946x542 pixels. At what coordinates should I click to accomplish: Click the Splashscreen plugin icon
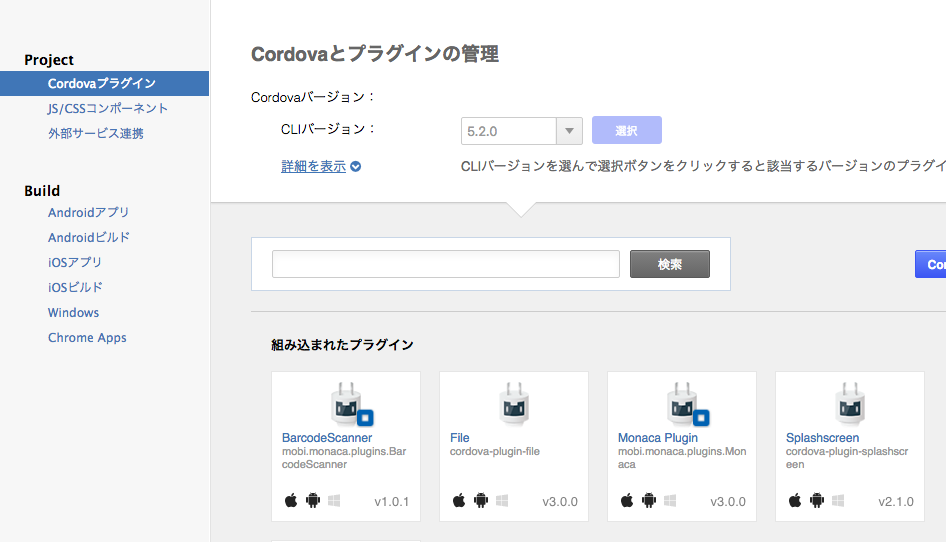(x=850, y=404)
